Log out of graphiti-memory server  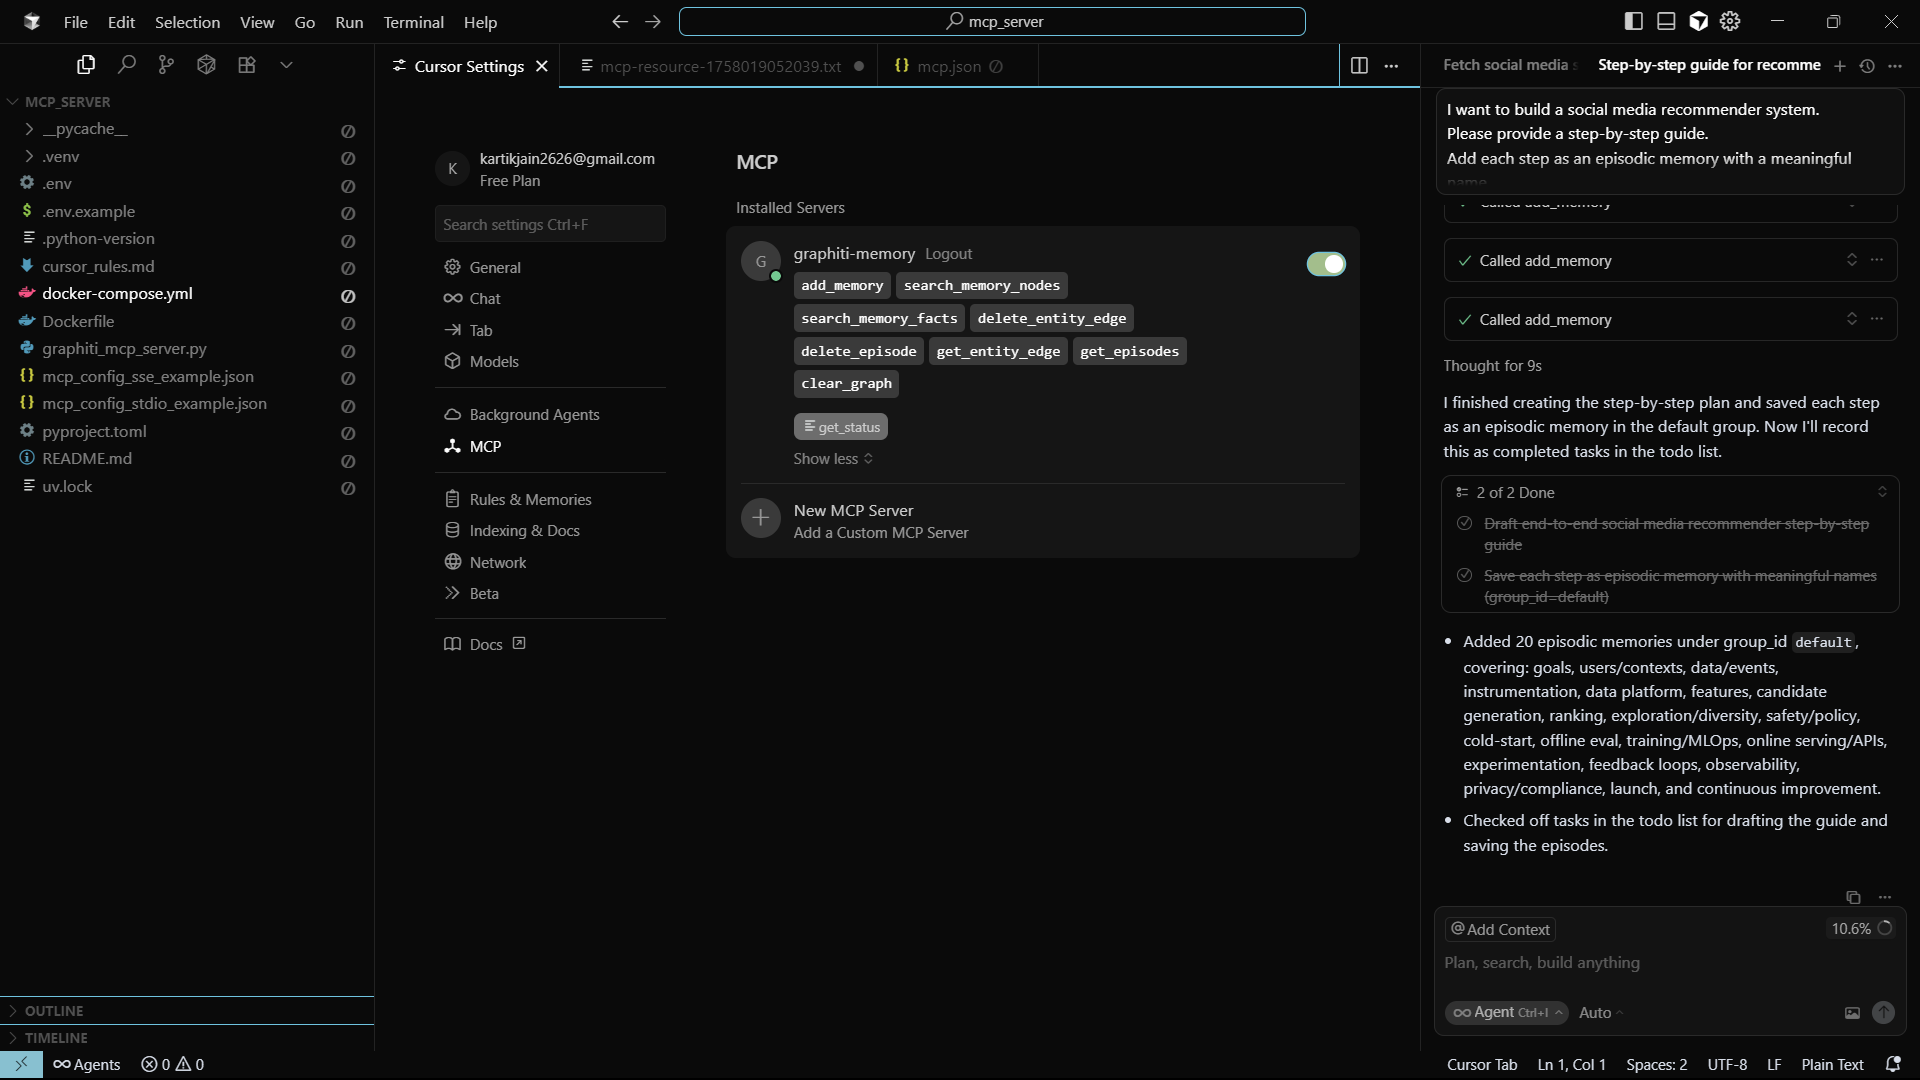tap(948, 254)
